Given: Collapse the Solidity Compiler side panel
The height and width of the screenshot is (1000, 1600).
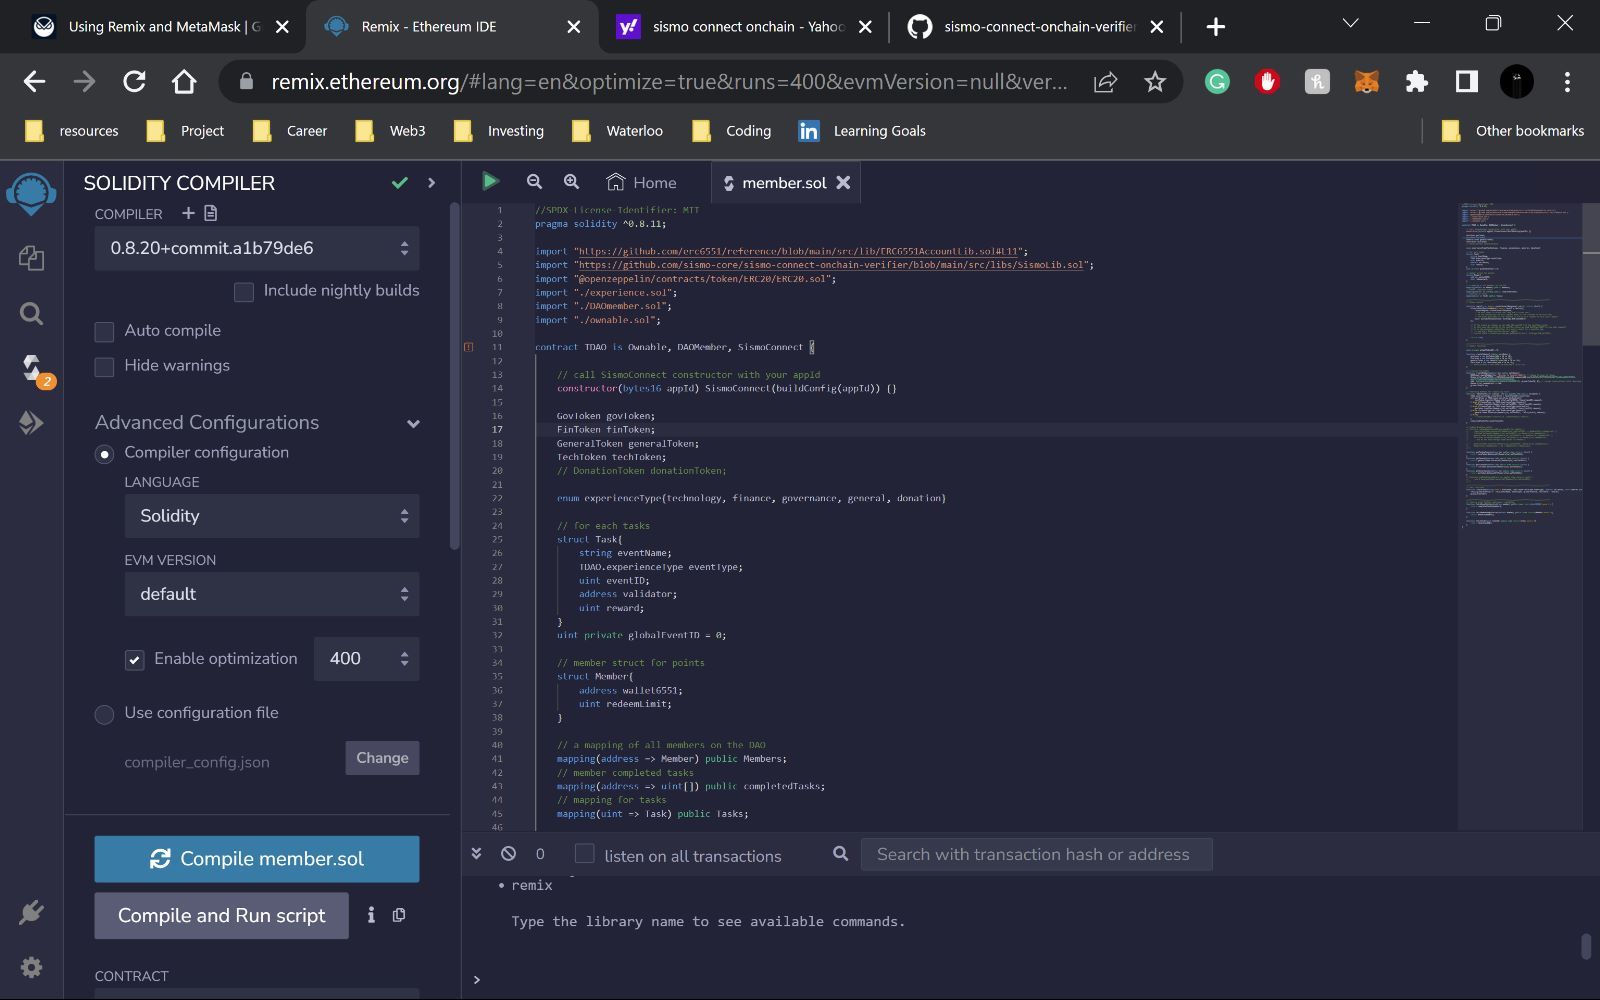Looking at the screenshot, I should [x=432, y=182].
